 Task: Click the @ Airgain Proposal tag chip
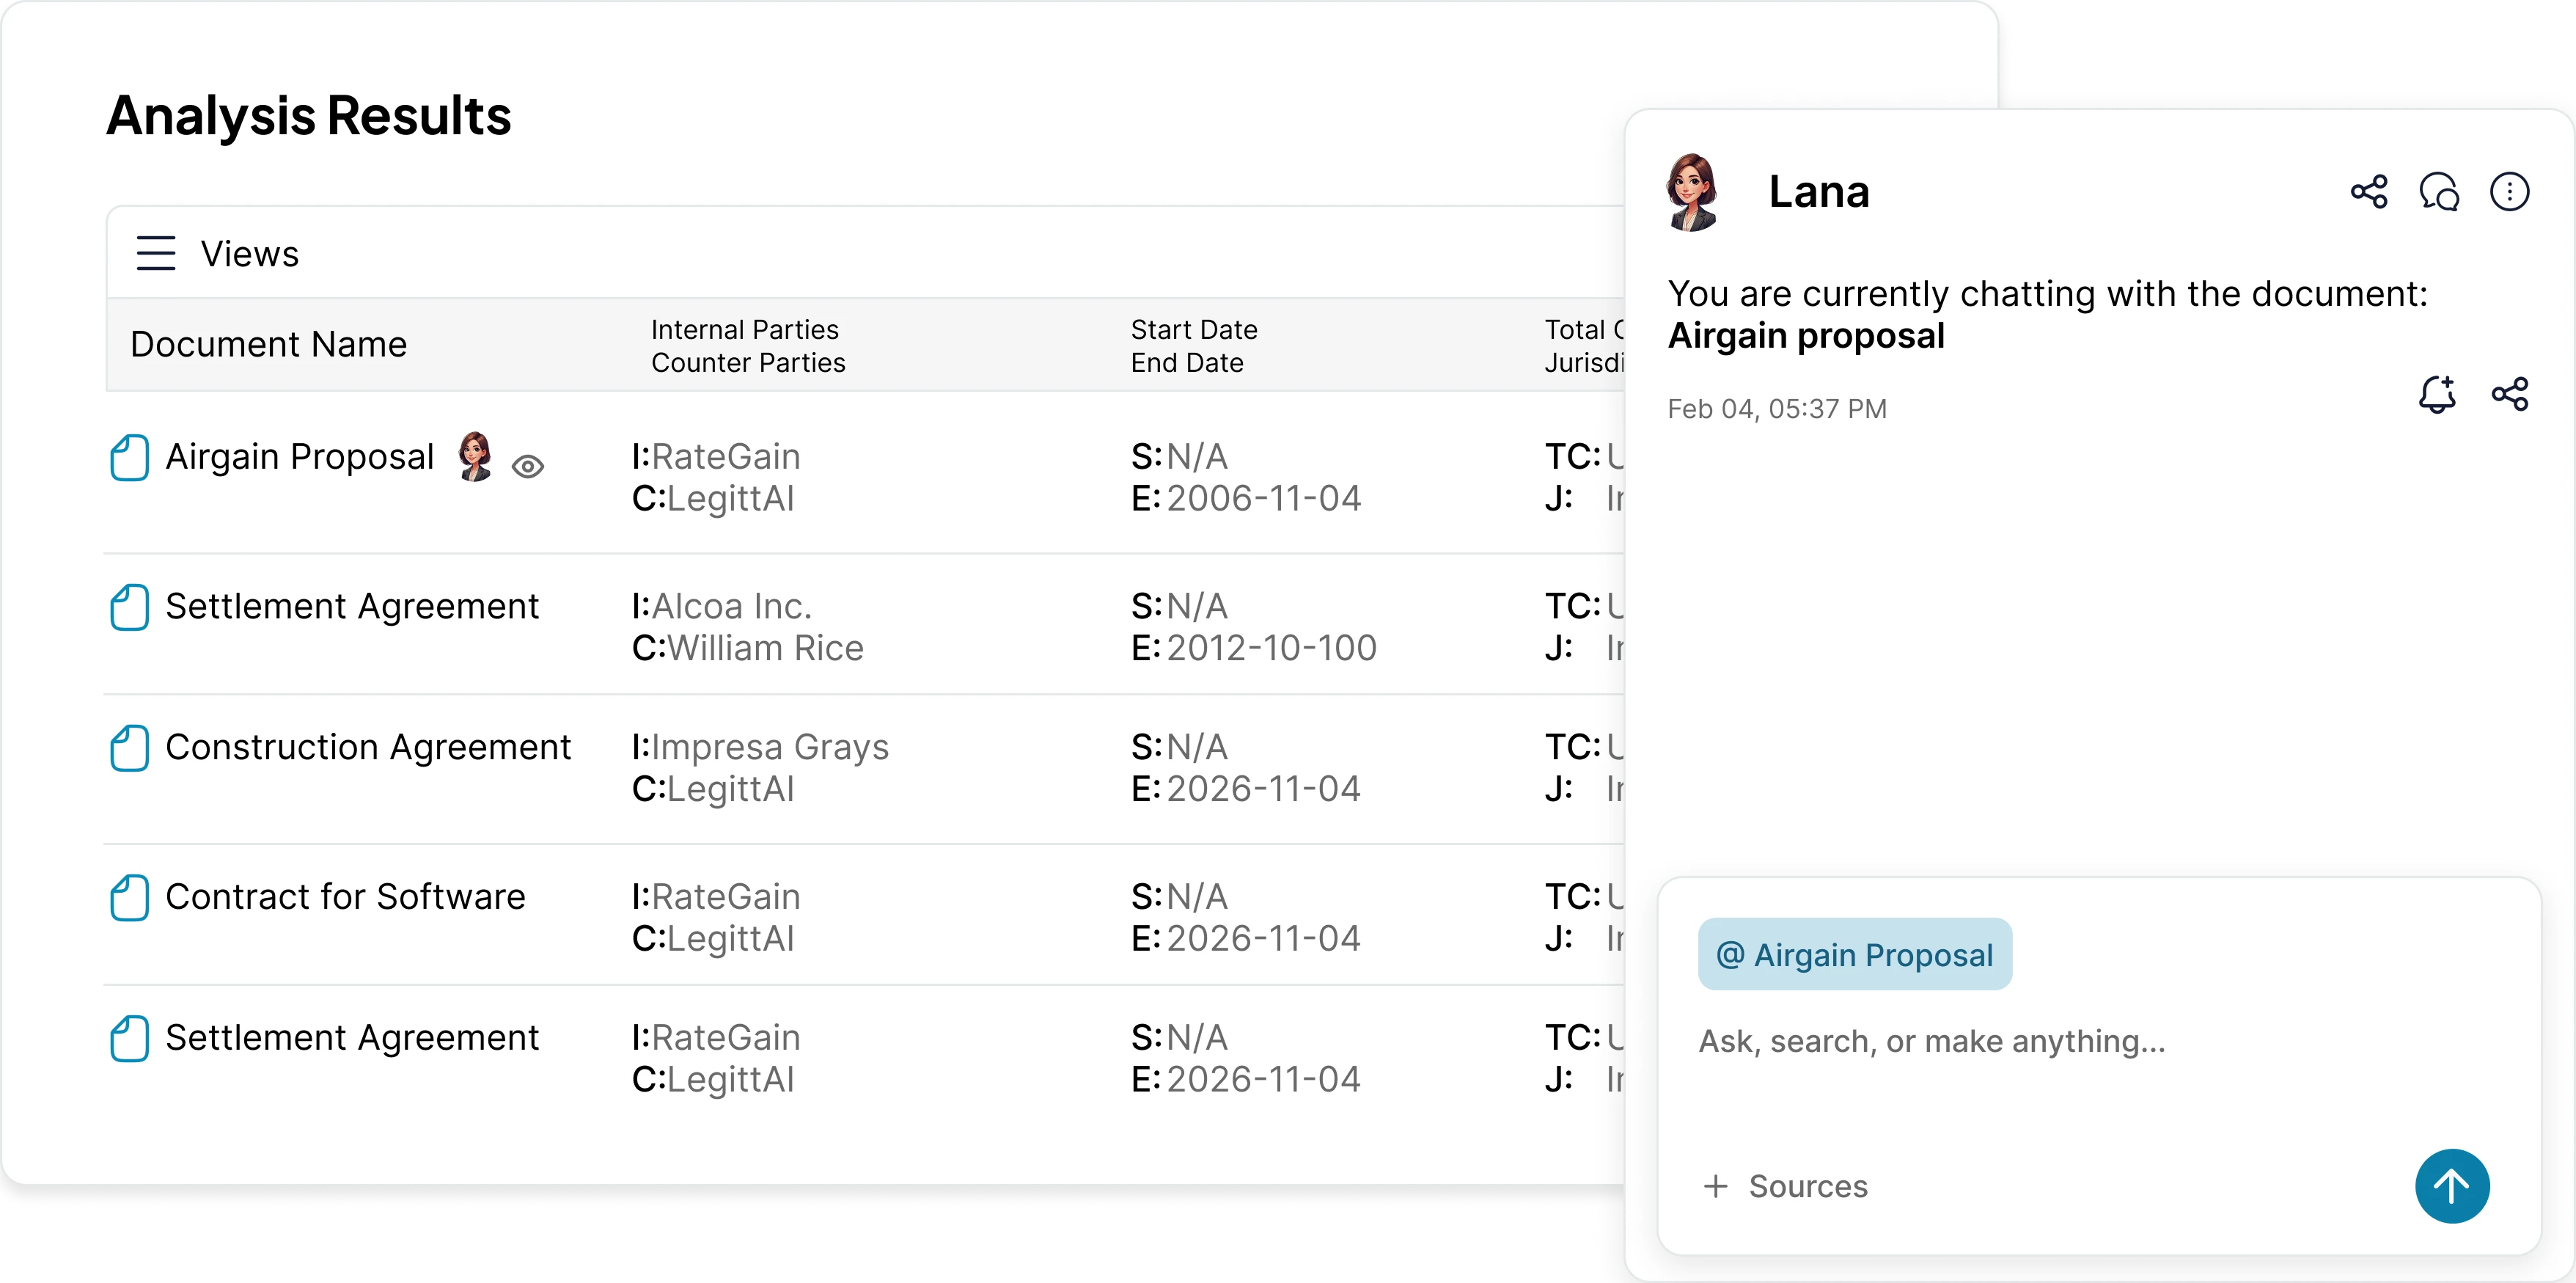coord(1854,954)
